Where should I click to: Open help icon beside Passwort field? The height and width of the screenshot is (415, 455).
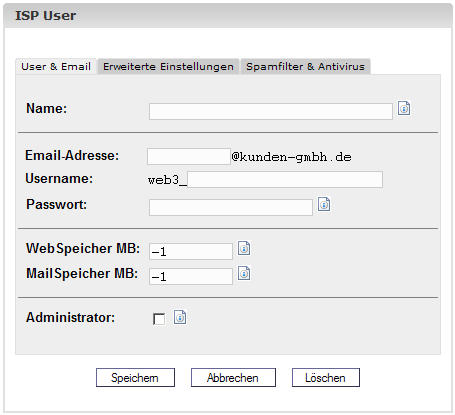pyautogui.click(x=324, y=204)
